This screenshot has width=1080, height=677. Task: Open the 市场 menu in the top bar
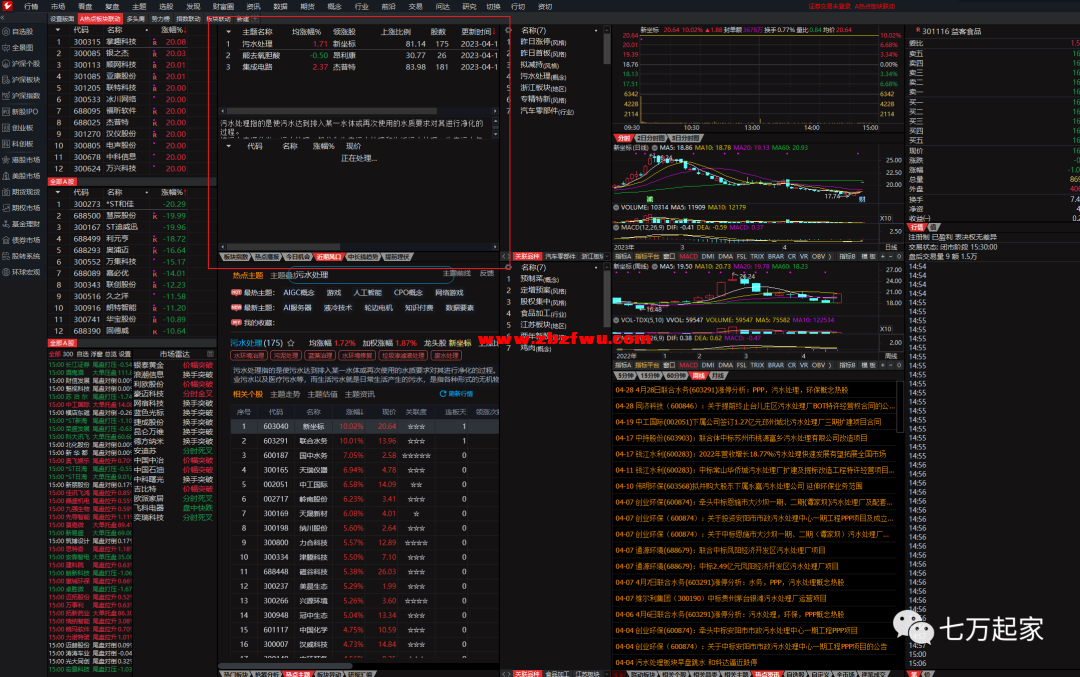click(x=59, y=6)
